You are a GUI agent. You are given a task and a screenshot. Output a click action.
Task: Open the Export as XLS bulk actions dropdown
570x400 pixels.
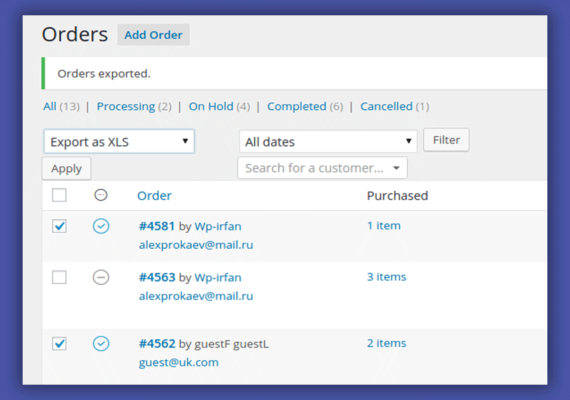click(x=119, y=141)
